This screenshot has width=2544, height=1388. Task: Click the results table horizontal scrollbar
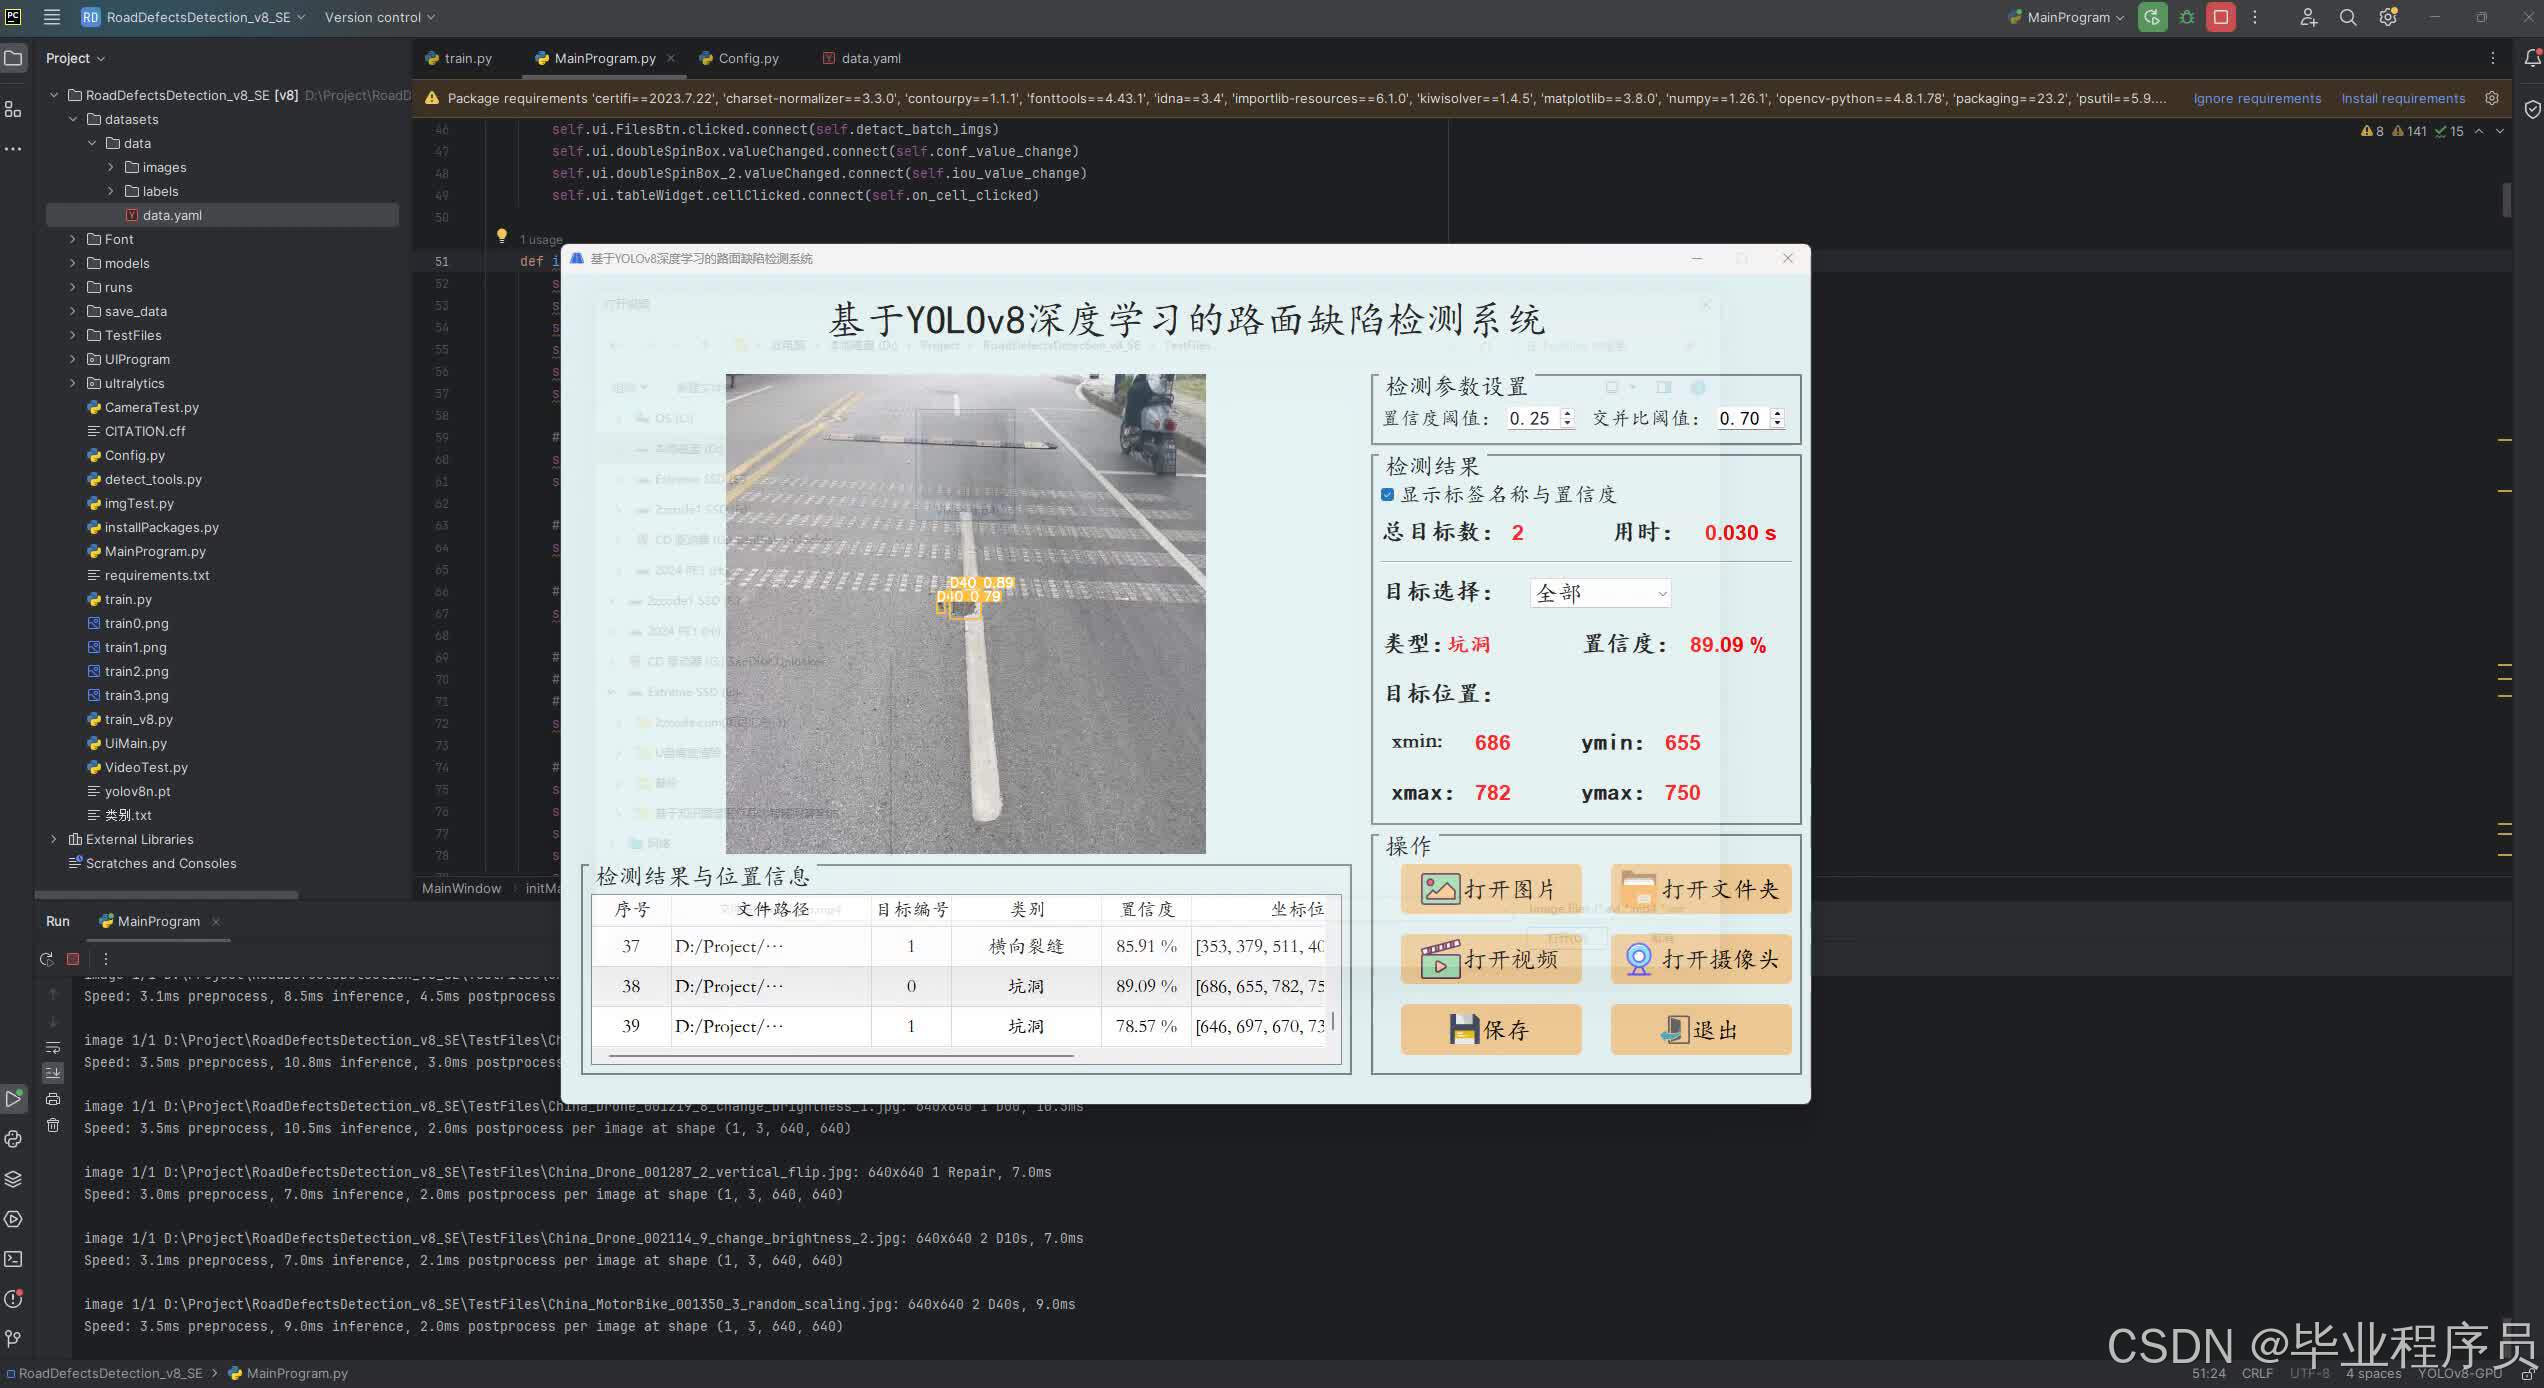point(841,1055)
